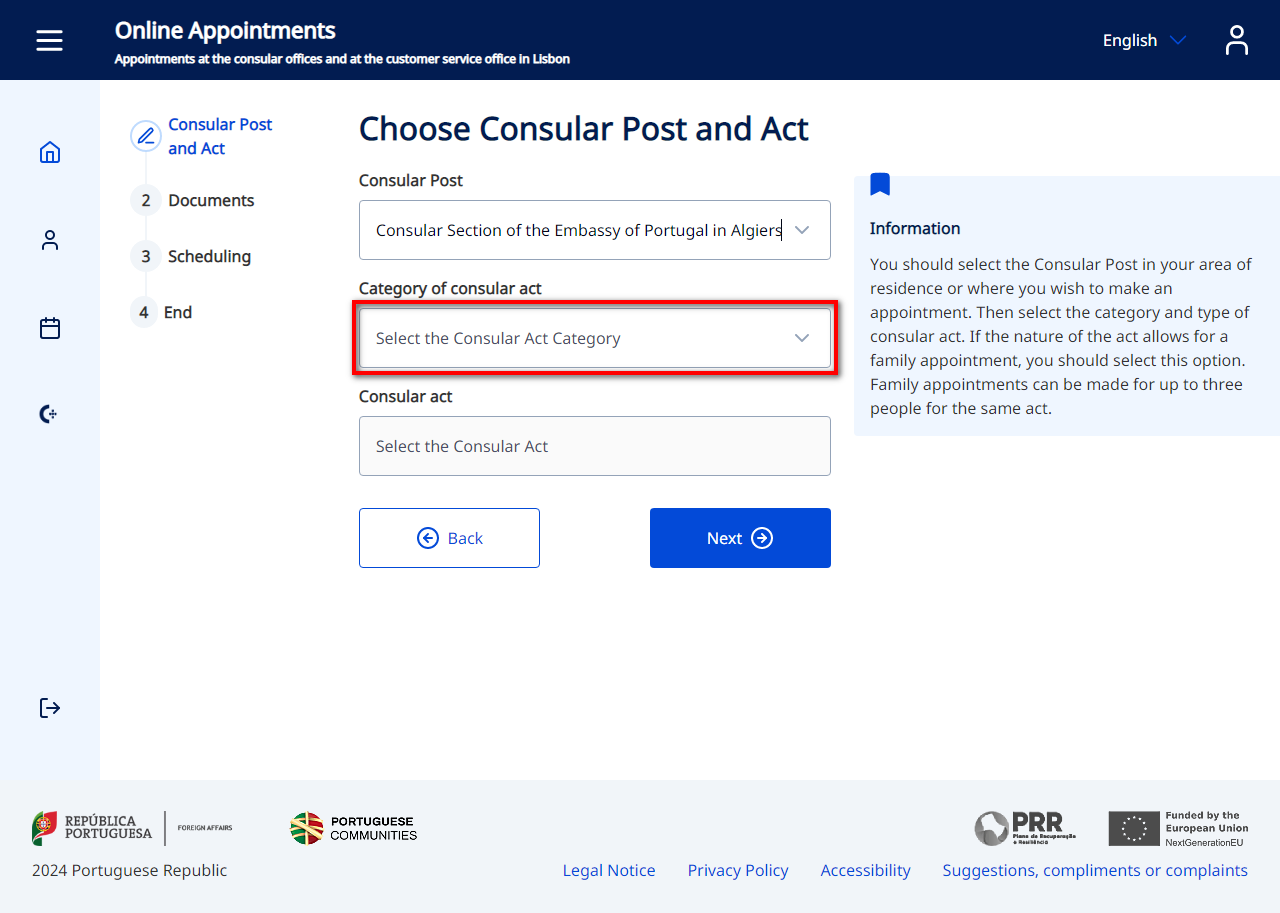Open the Privacy Policy link
Viewport: 1280px width, 913px height.
[x=737, y=870]
